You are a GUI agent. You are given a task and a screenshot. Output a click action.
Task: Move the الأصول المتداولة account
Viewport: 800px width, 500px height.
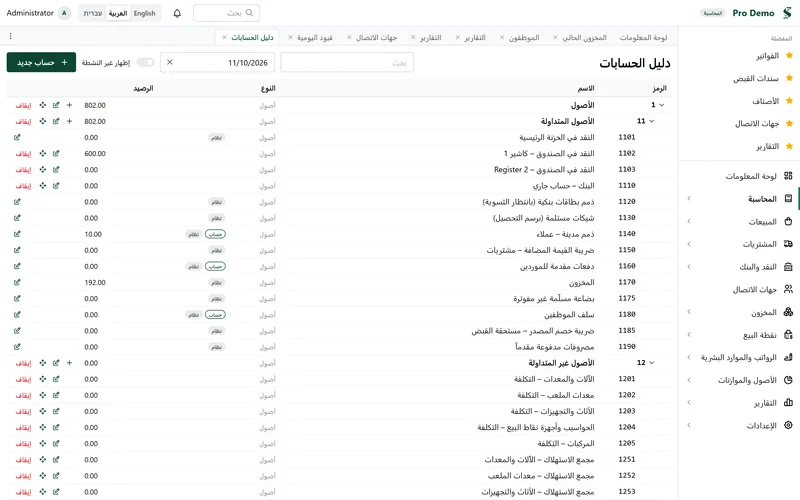pyautogui.click(x=43, y=121)
